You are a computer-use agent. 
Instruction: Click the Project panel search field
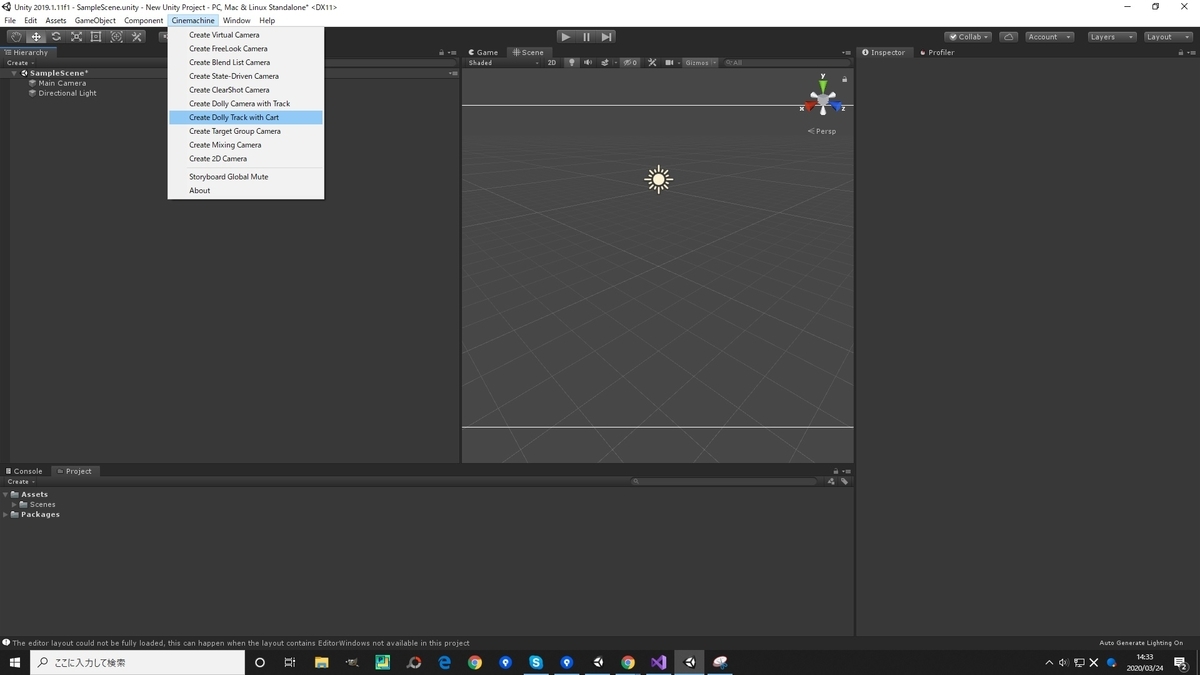click(x=726, y=481)
